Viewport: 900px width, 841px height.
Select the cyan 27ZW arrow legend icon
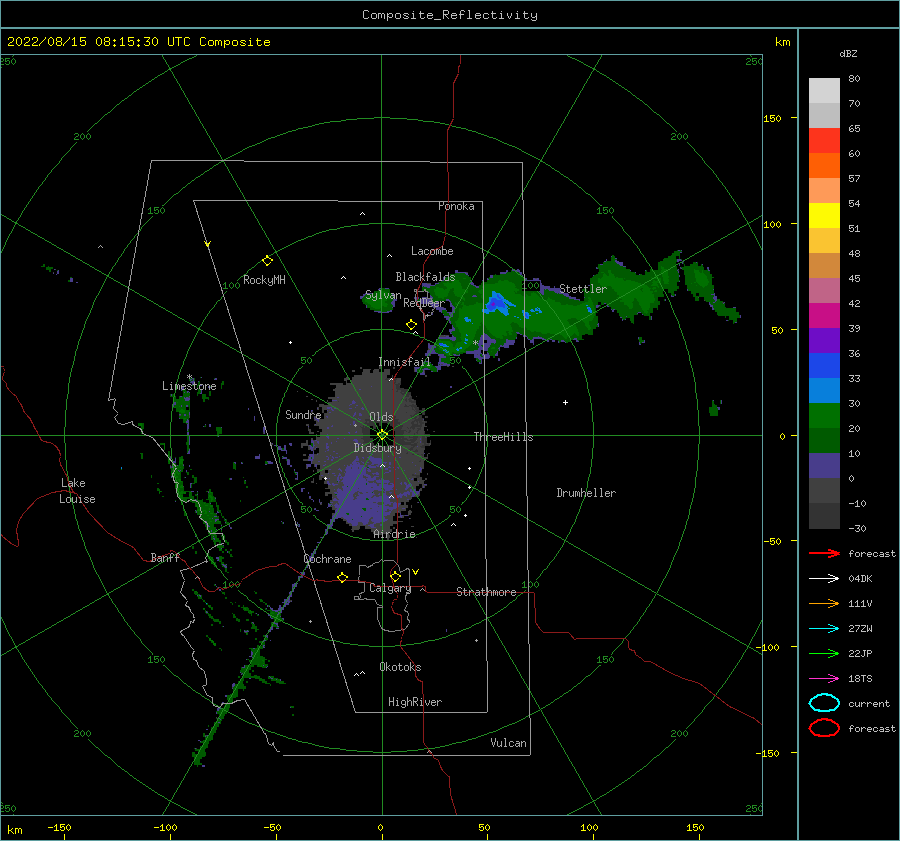click(x=824, y=629)
